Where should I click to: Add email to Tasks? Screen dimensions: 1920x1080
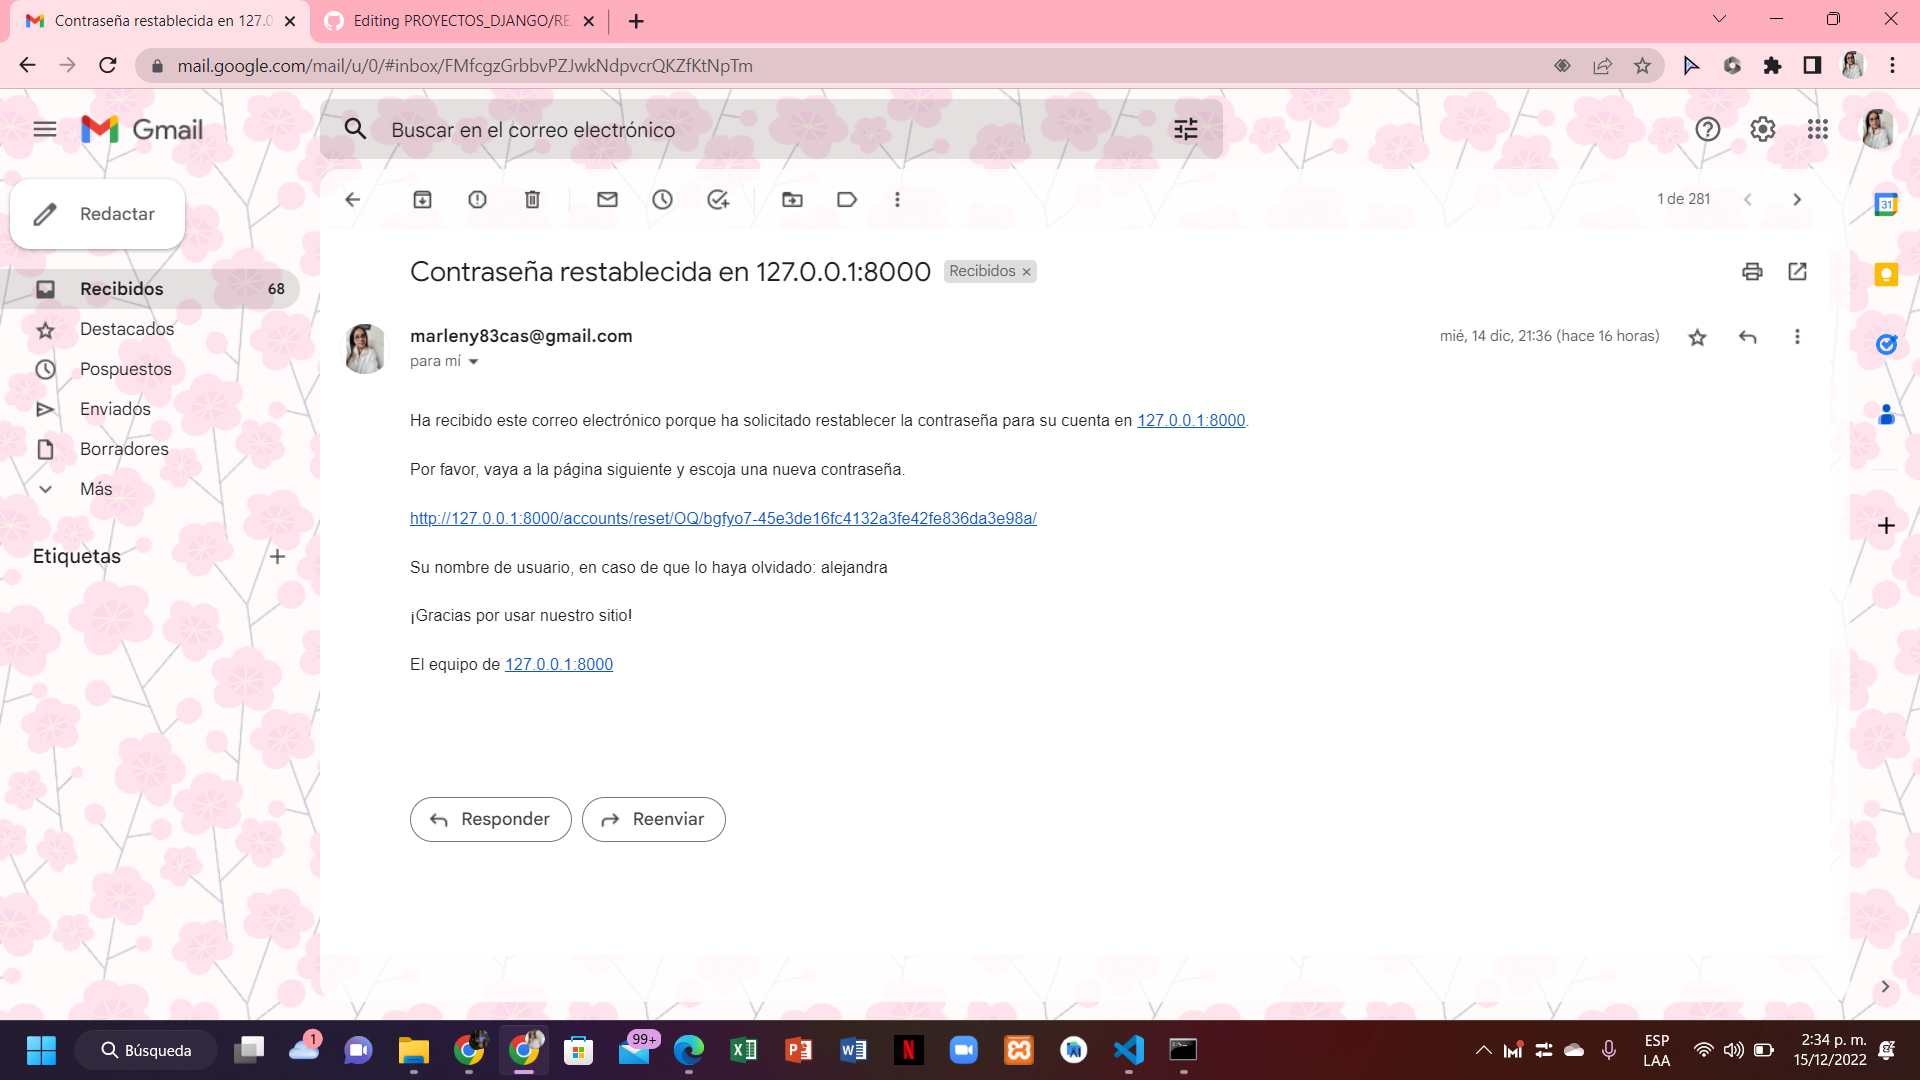click(718, 199)
